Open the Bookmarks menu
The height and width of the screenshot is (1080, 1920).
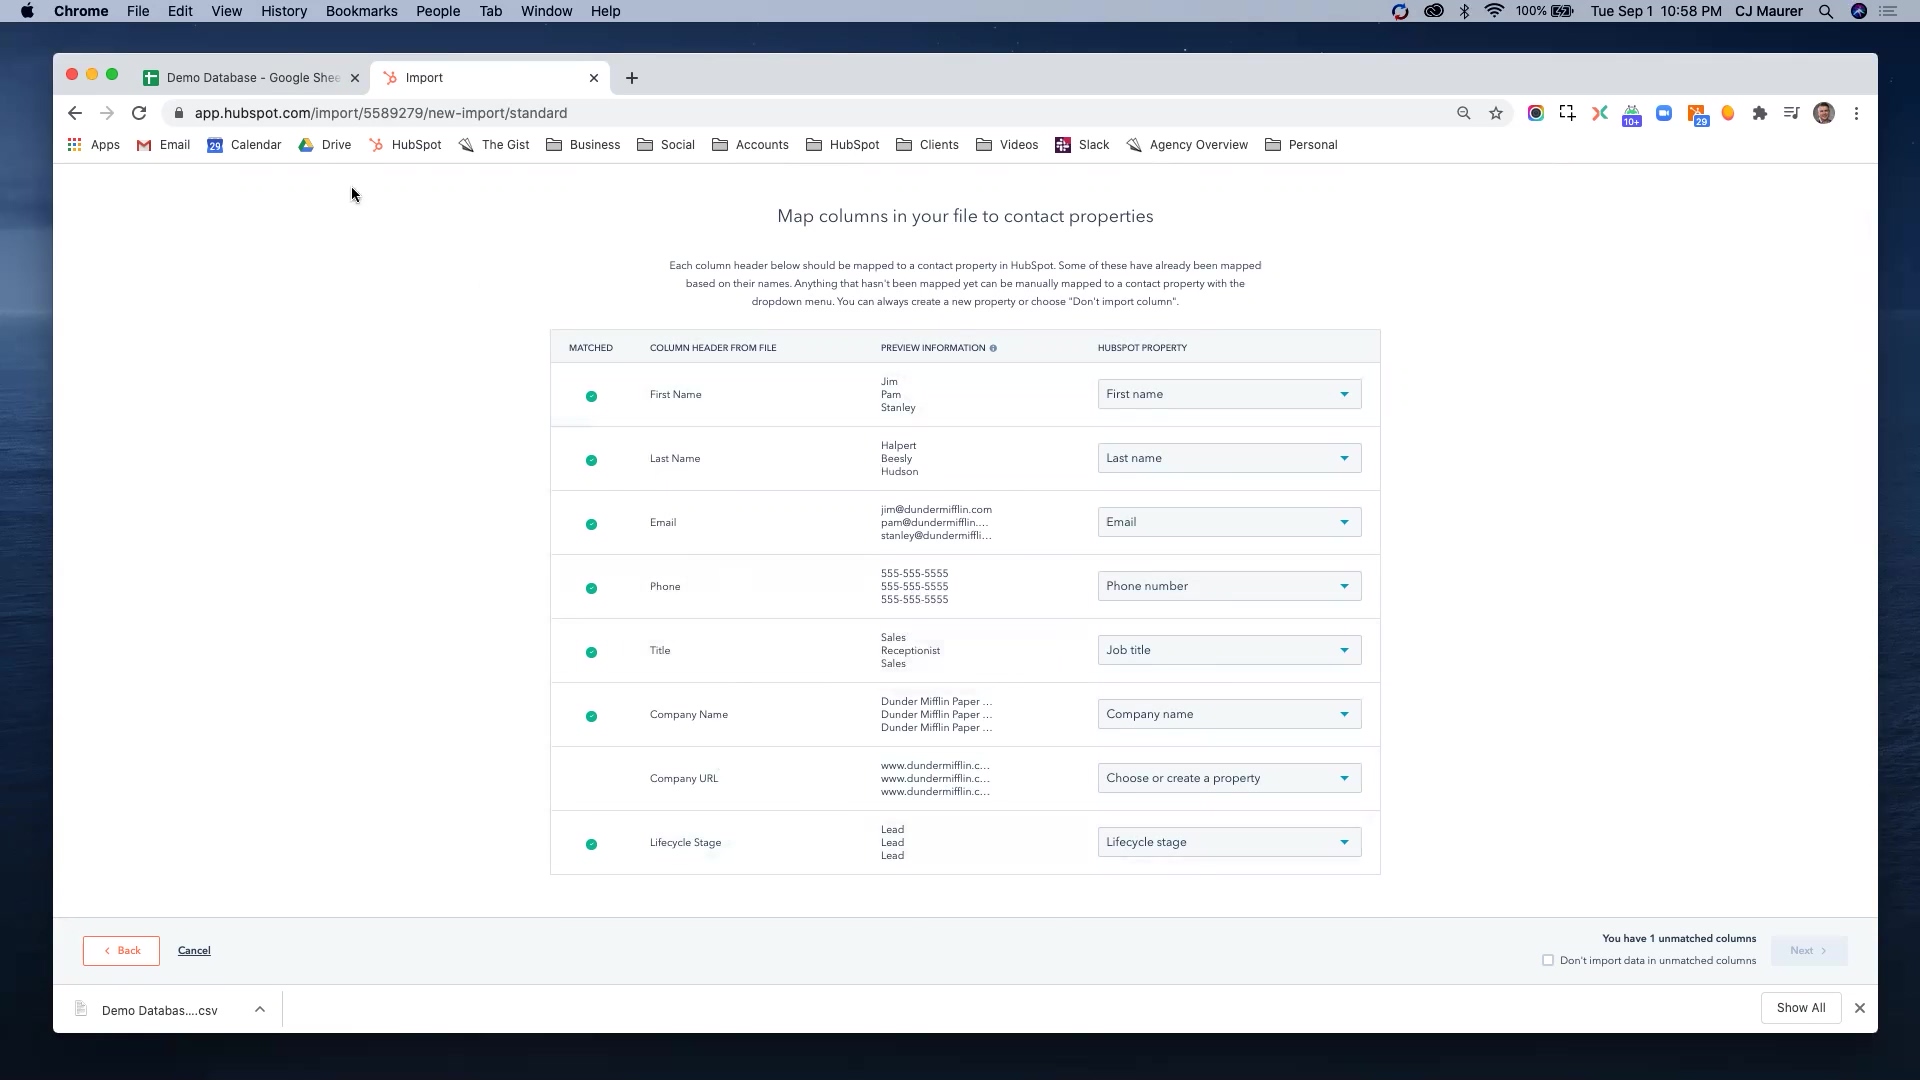click(361, 11)
